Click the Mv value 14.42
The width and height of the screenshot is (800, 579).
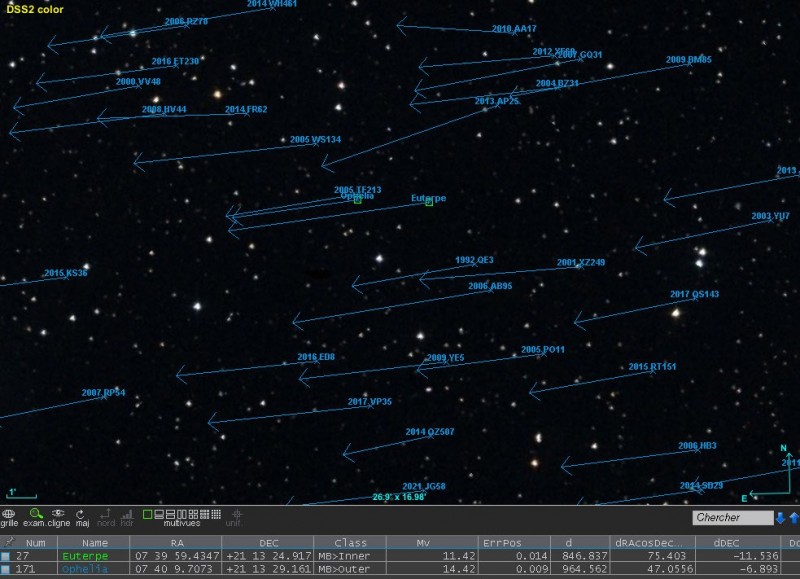[460, 569]
